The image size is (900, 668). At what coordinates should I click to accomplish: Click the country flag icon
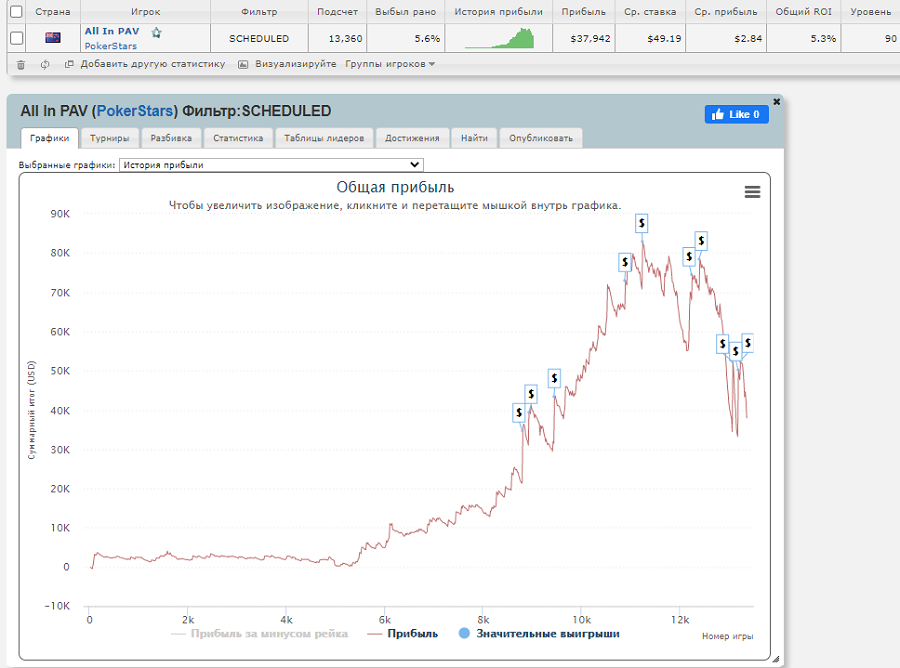[53, 38]
